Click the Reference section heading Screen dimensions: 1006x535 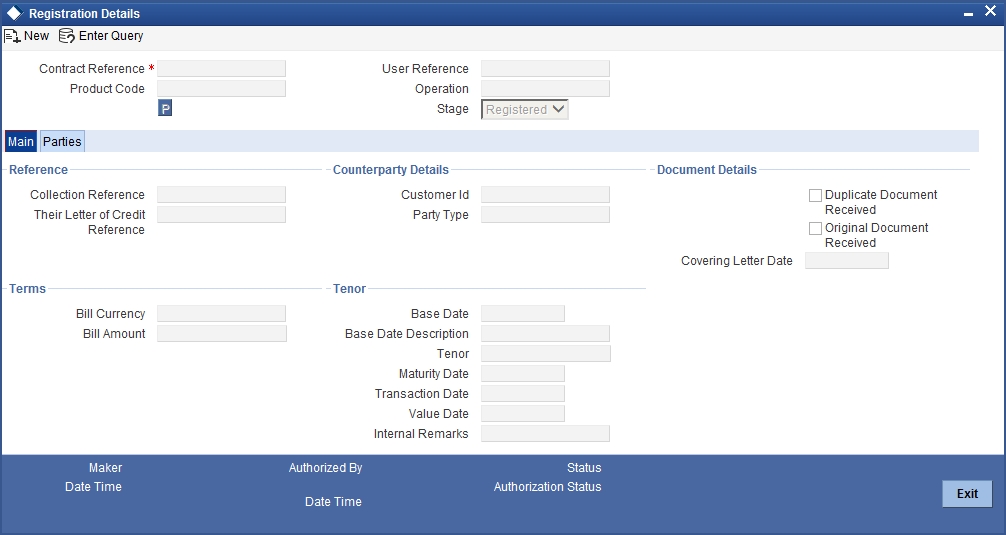38,170
